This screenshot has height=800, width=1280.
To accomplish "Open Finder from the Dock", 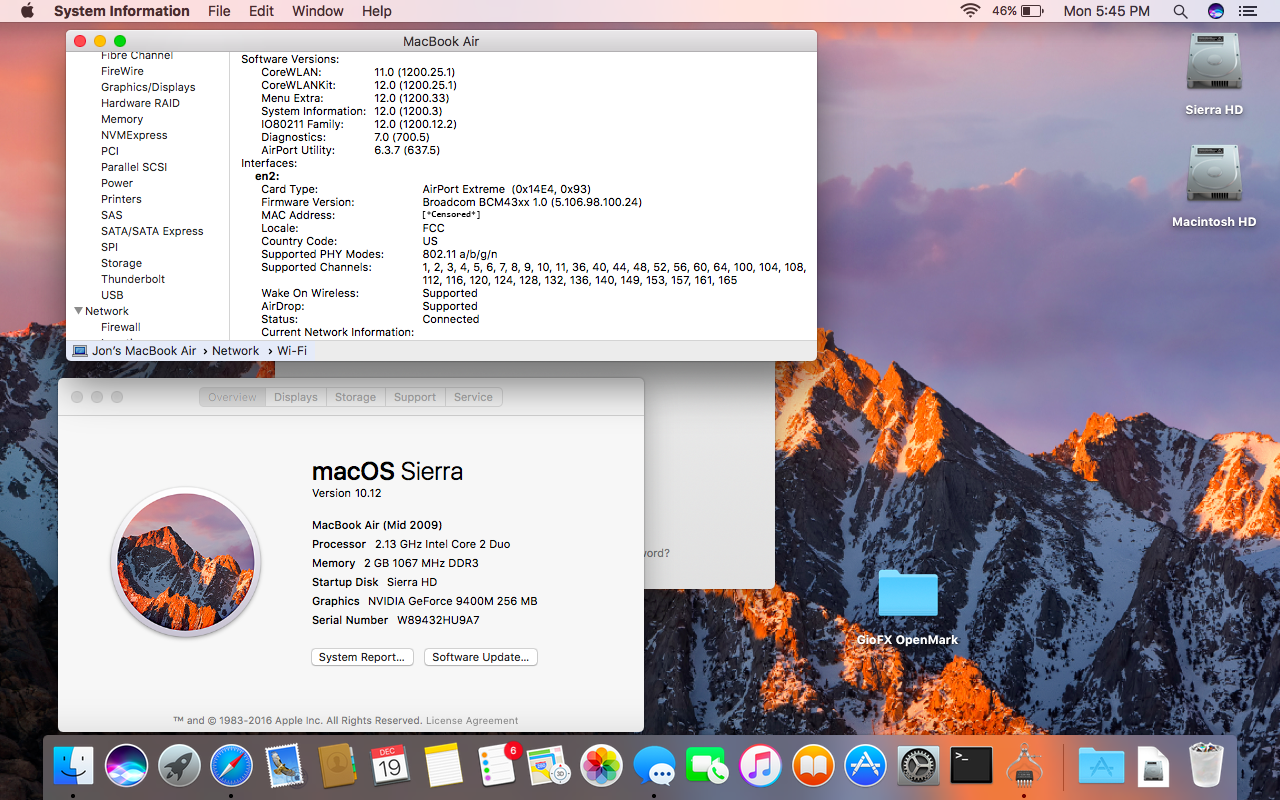I will tap(74, 767).
